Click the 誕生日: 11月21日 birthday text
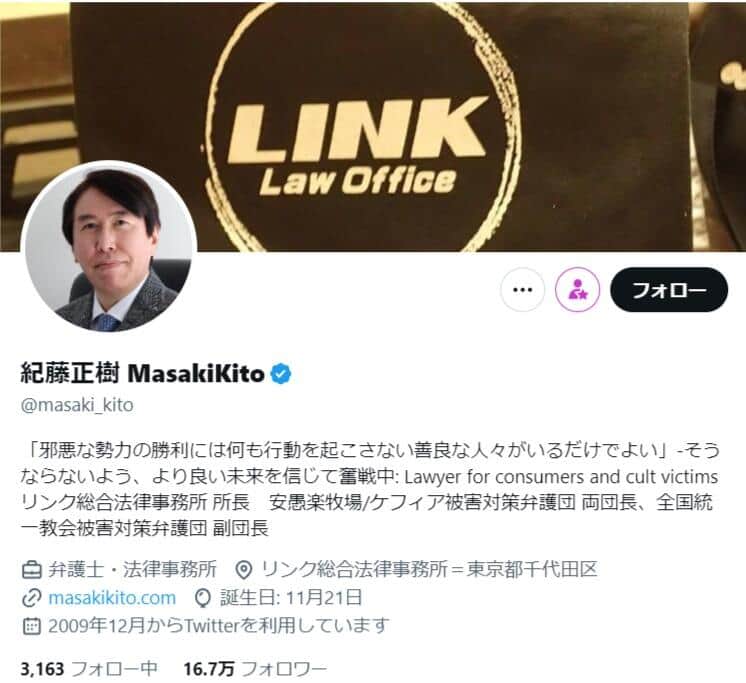 tap(291, 598)
